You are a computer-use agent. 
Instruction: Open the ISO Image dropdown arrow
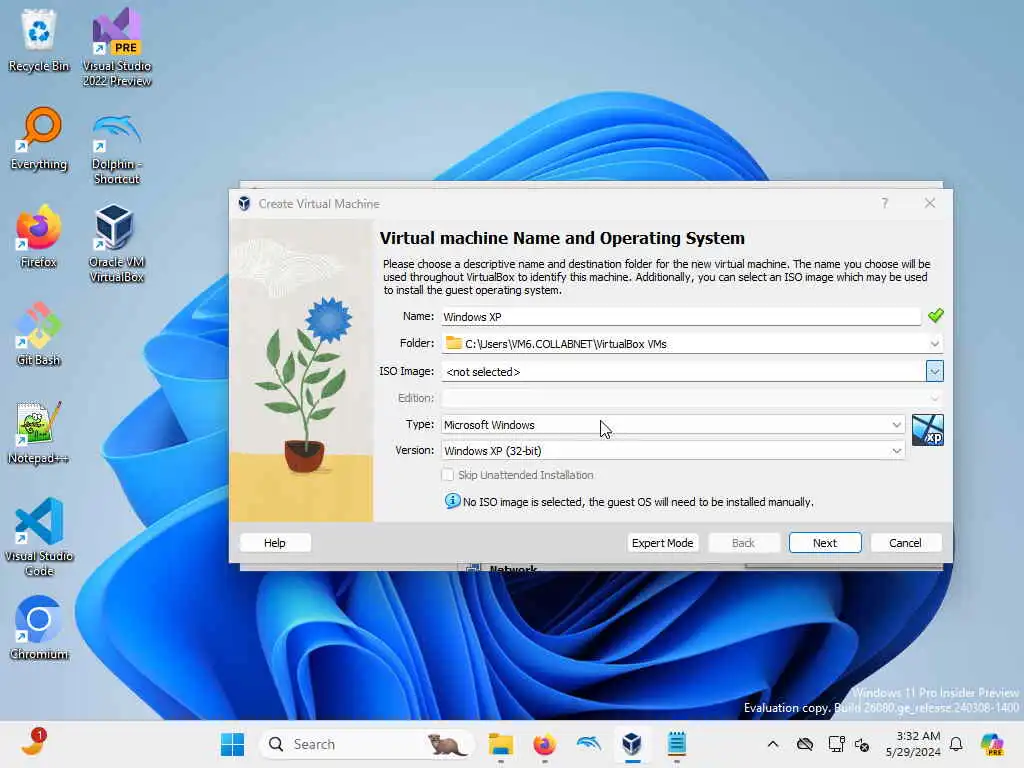point(935,372)
